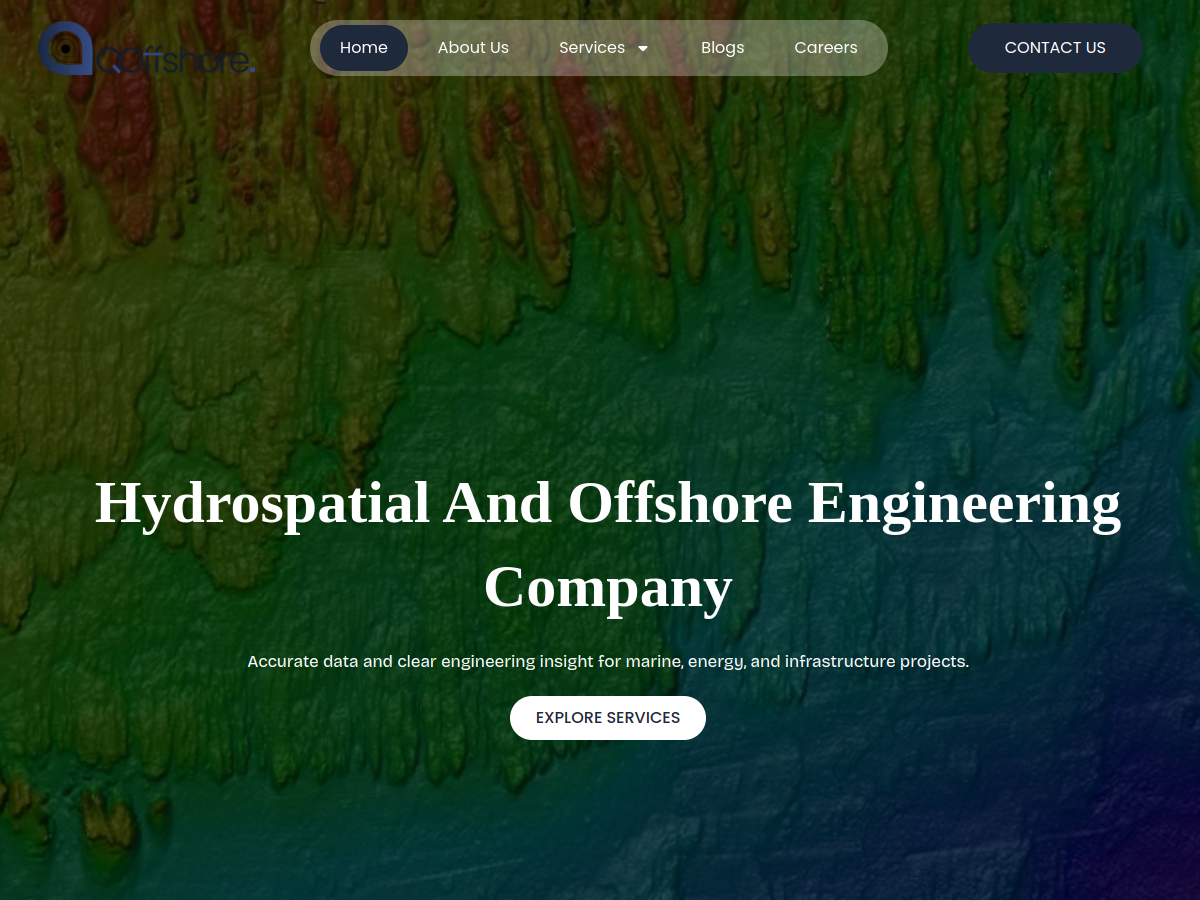Open the Services menu item
The height and width of the screenshot is (900, 1200).
click(592, 48)
